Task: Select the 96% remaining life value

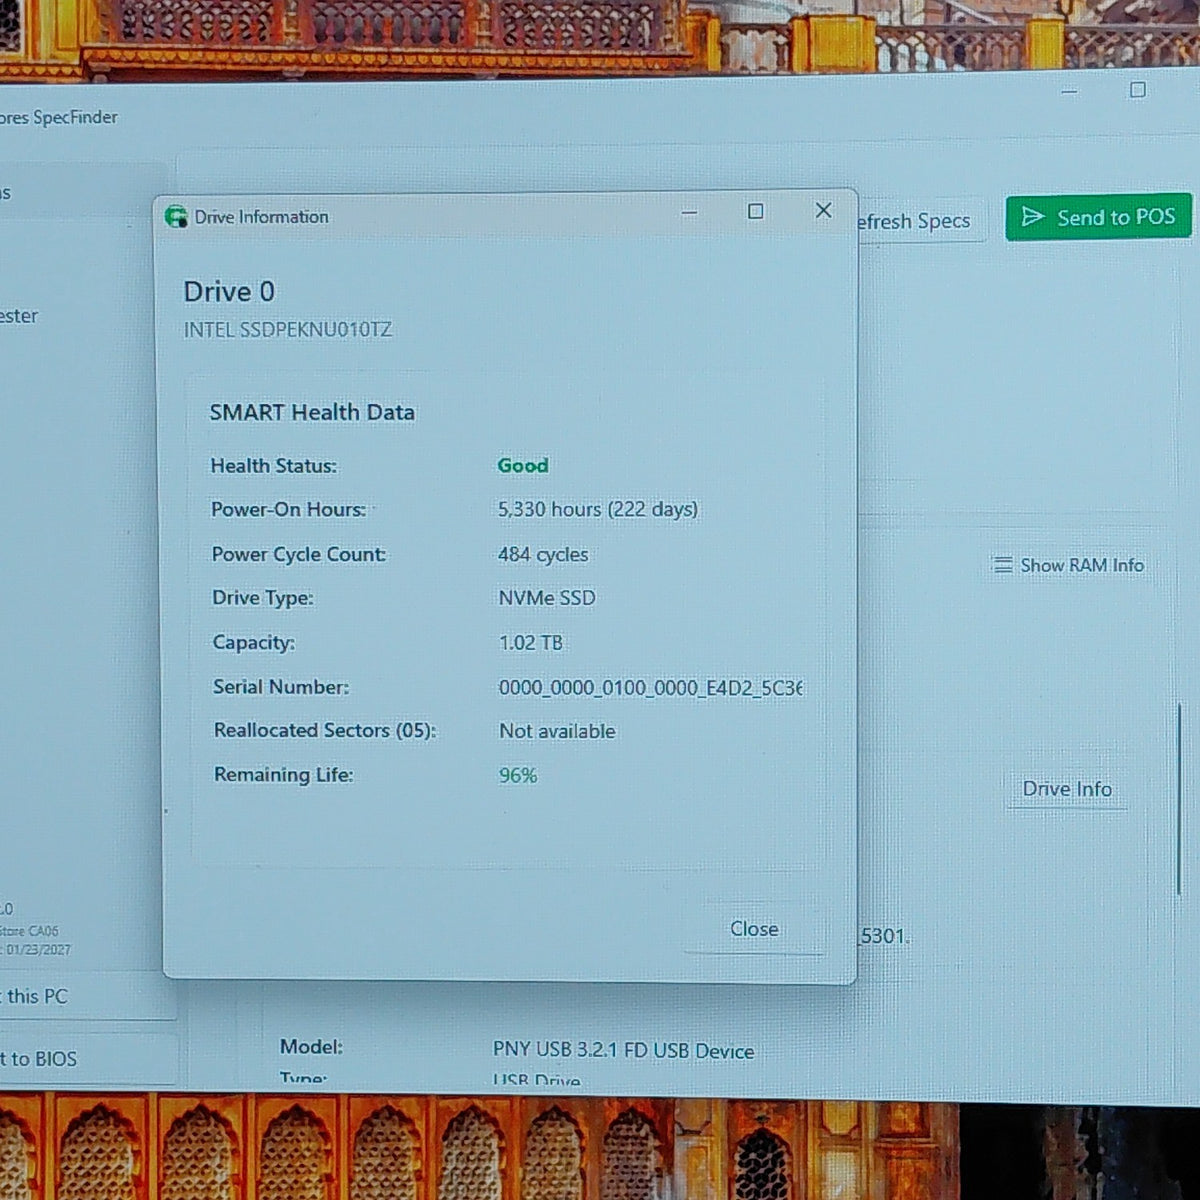Action: click(x=518, y=775)
